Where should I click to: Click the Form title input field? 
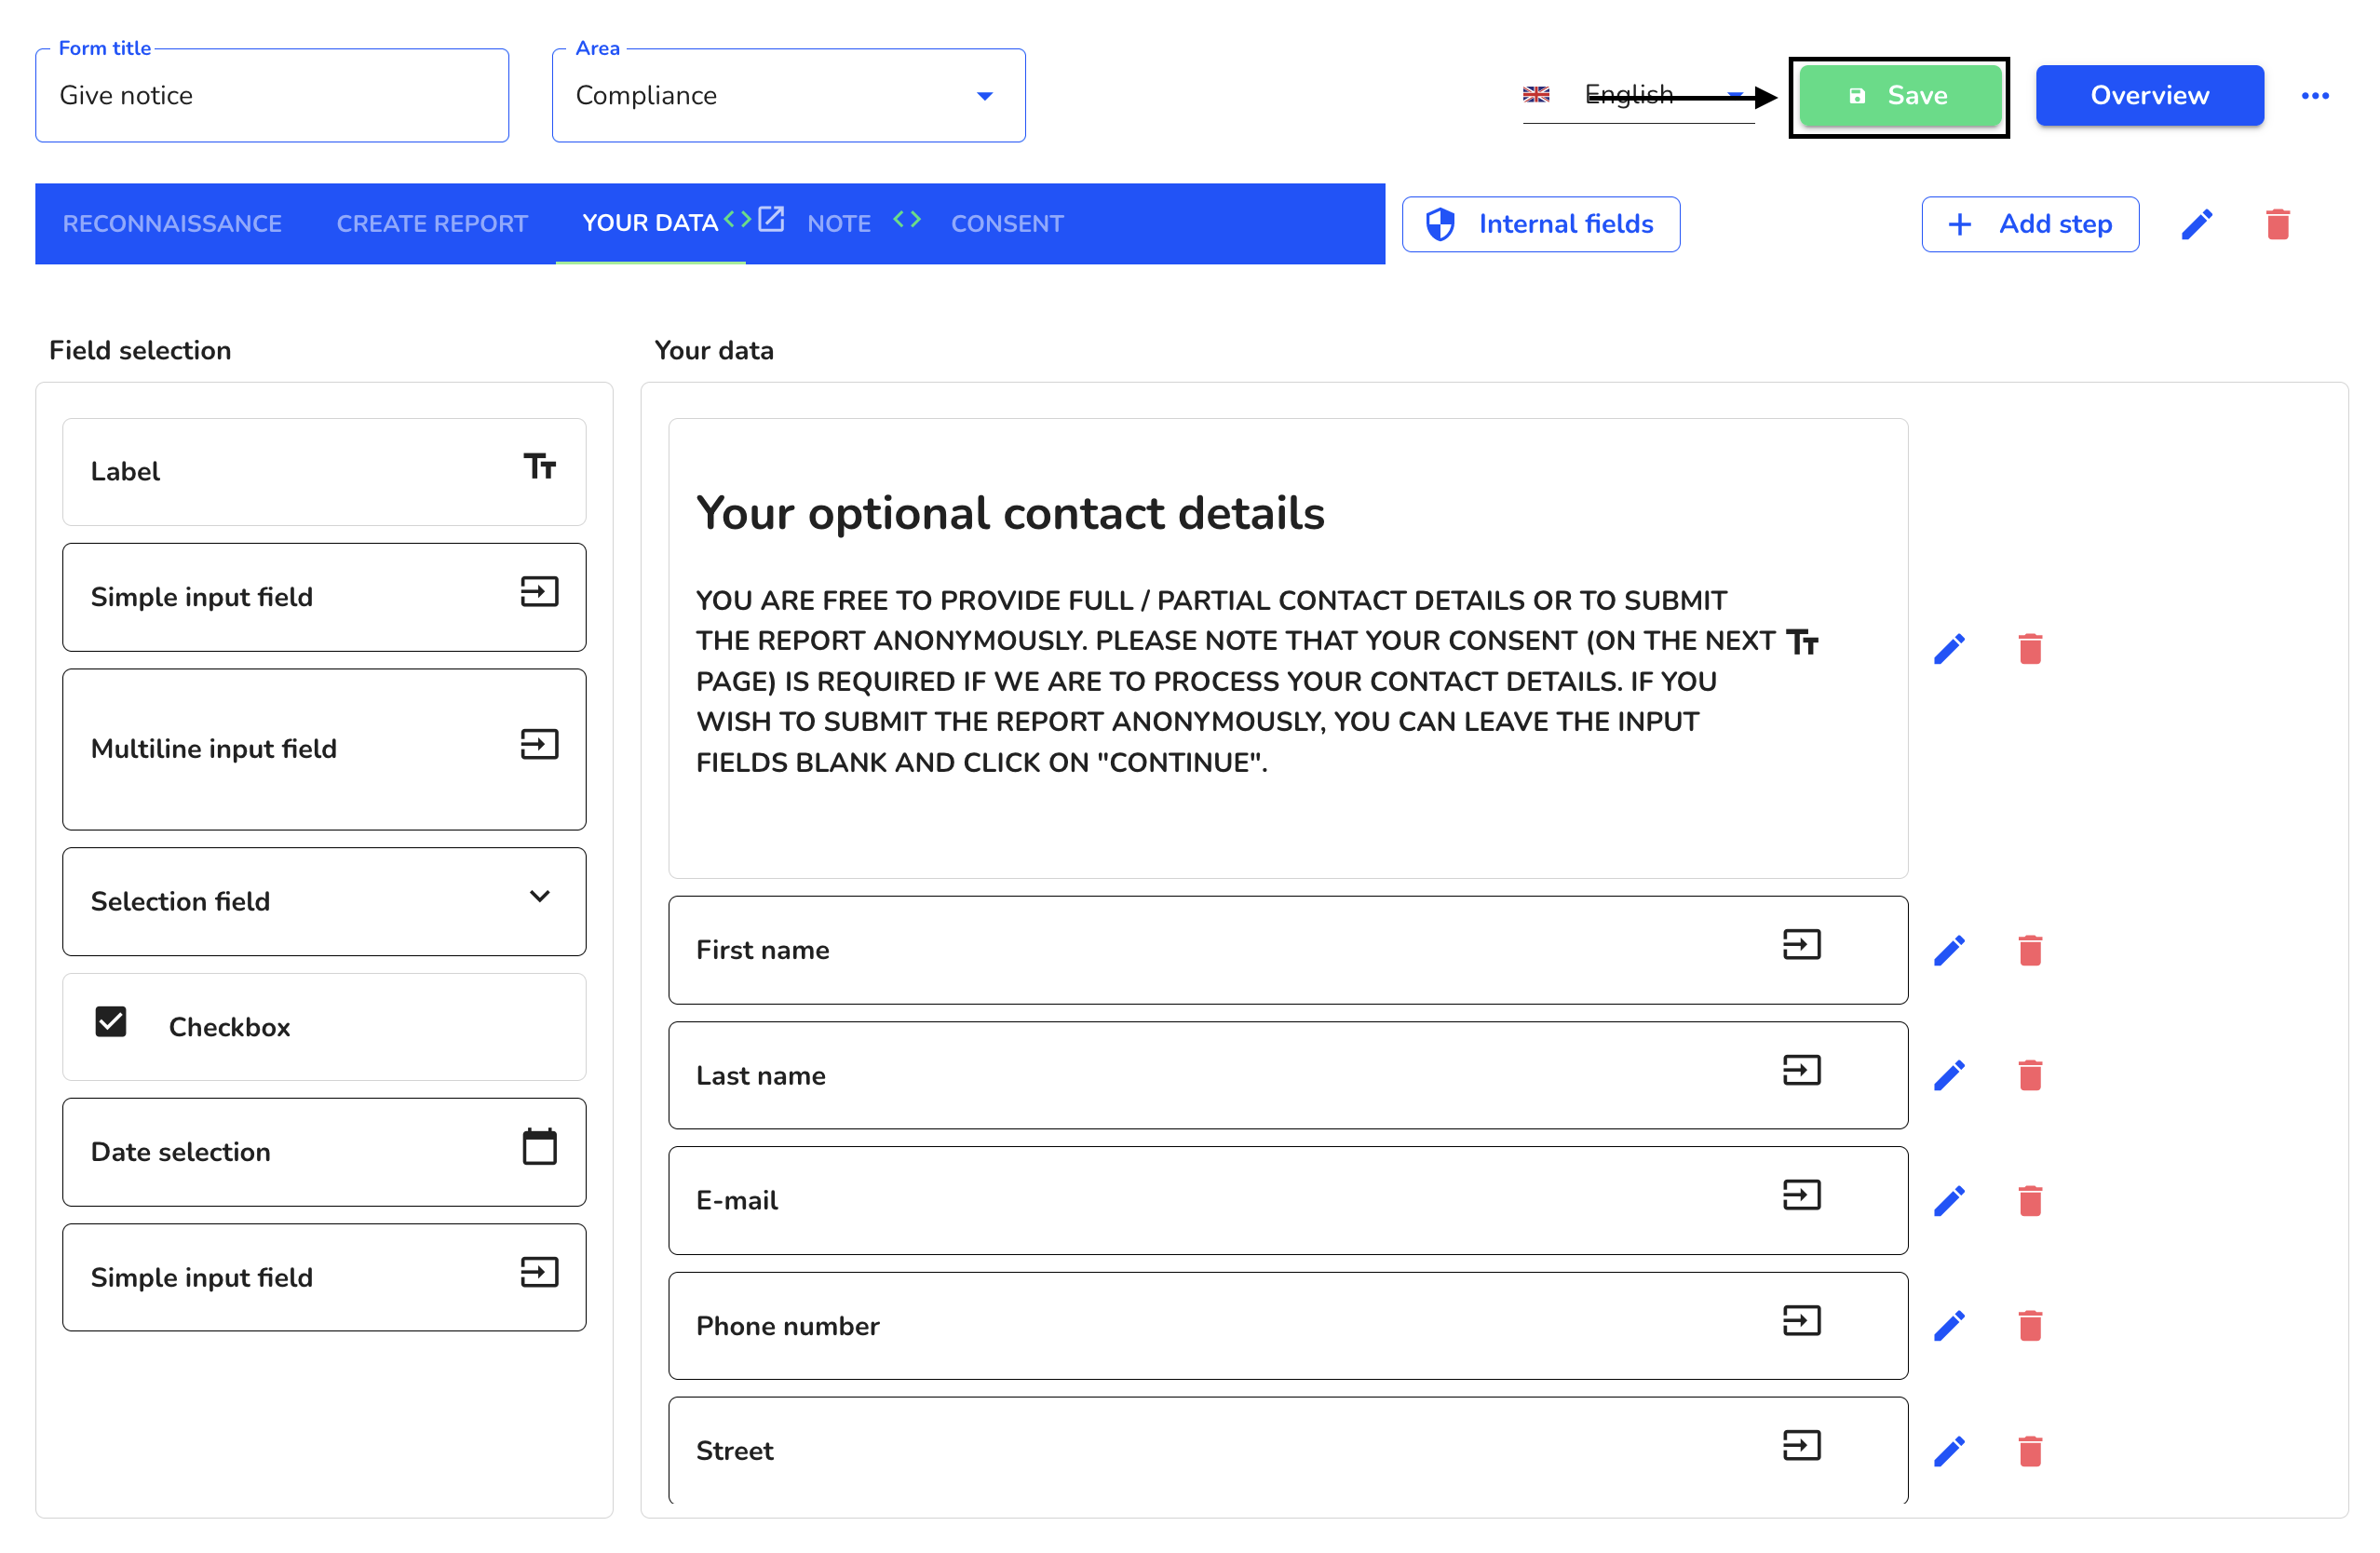[x=272, y=95]
